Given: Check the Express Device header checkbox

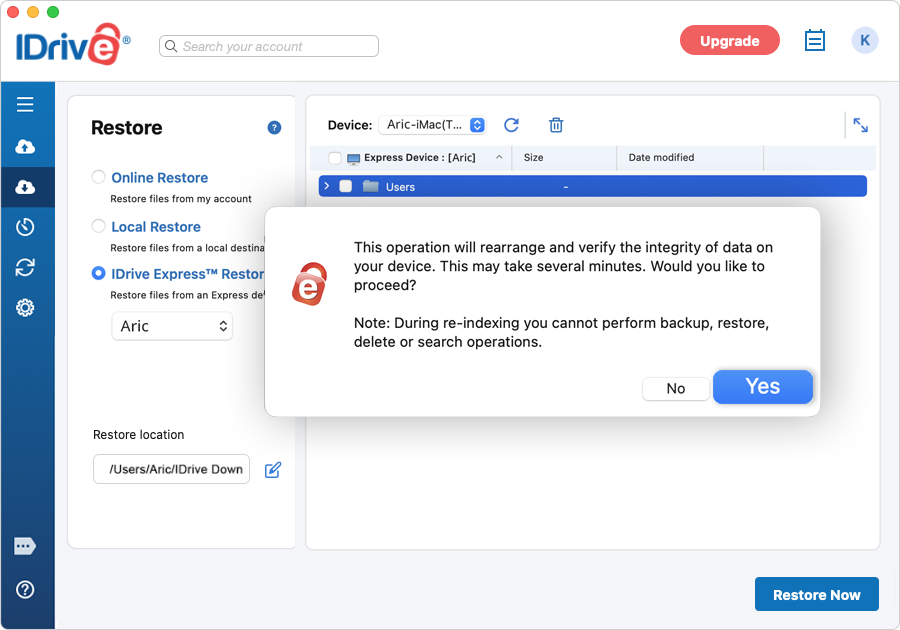Looking at the screenshot, I should [335, 158].
